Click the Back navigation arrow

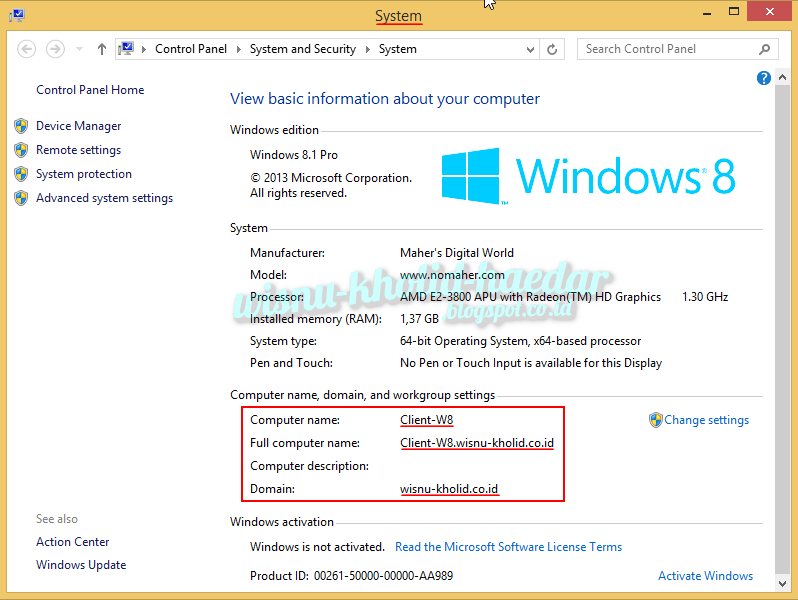point(26,49)
